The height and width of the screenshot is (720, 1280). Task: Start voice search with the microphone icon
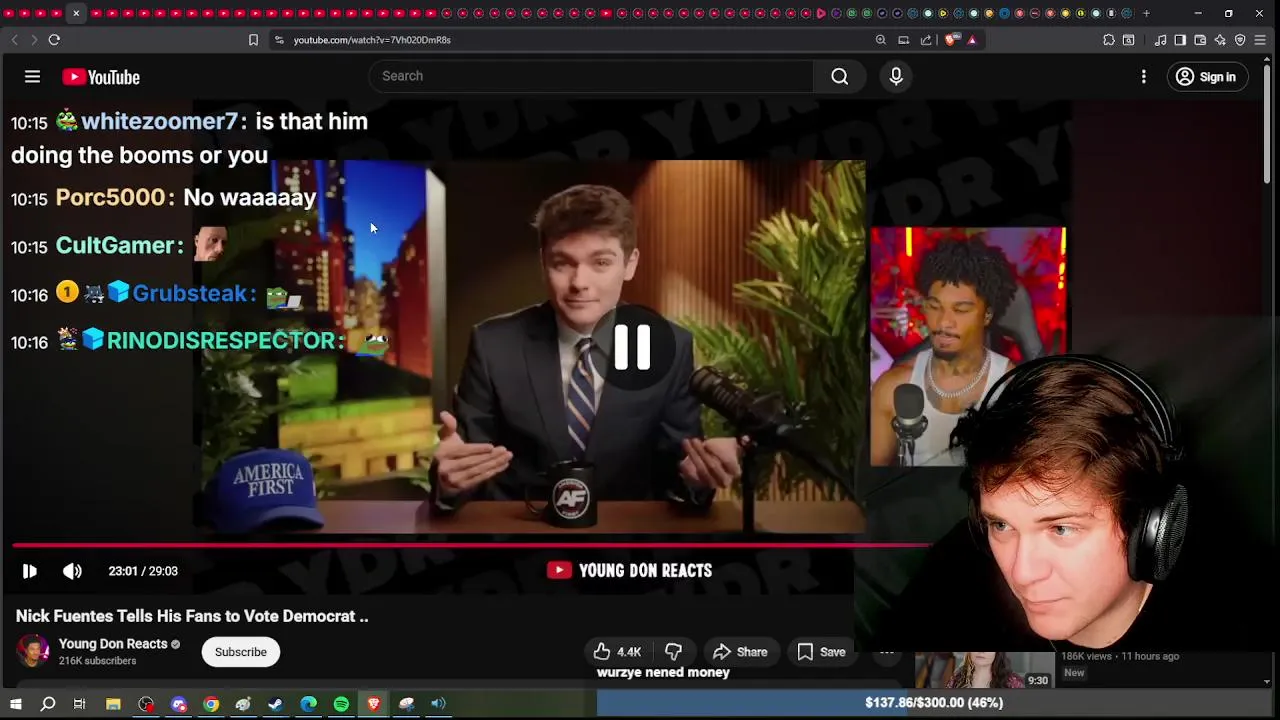[896, 76]
